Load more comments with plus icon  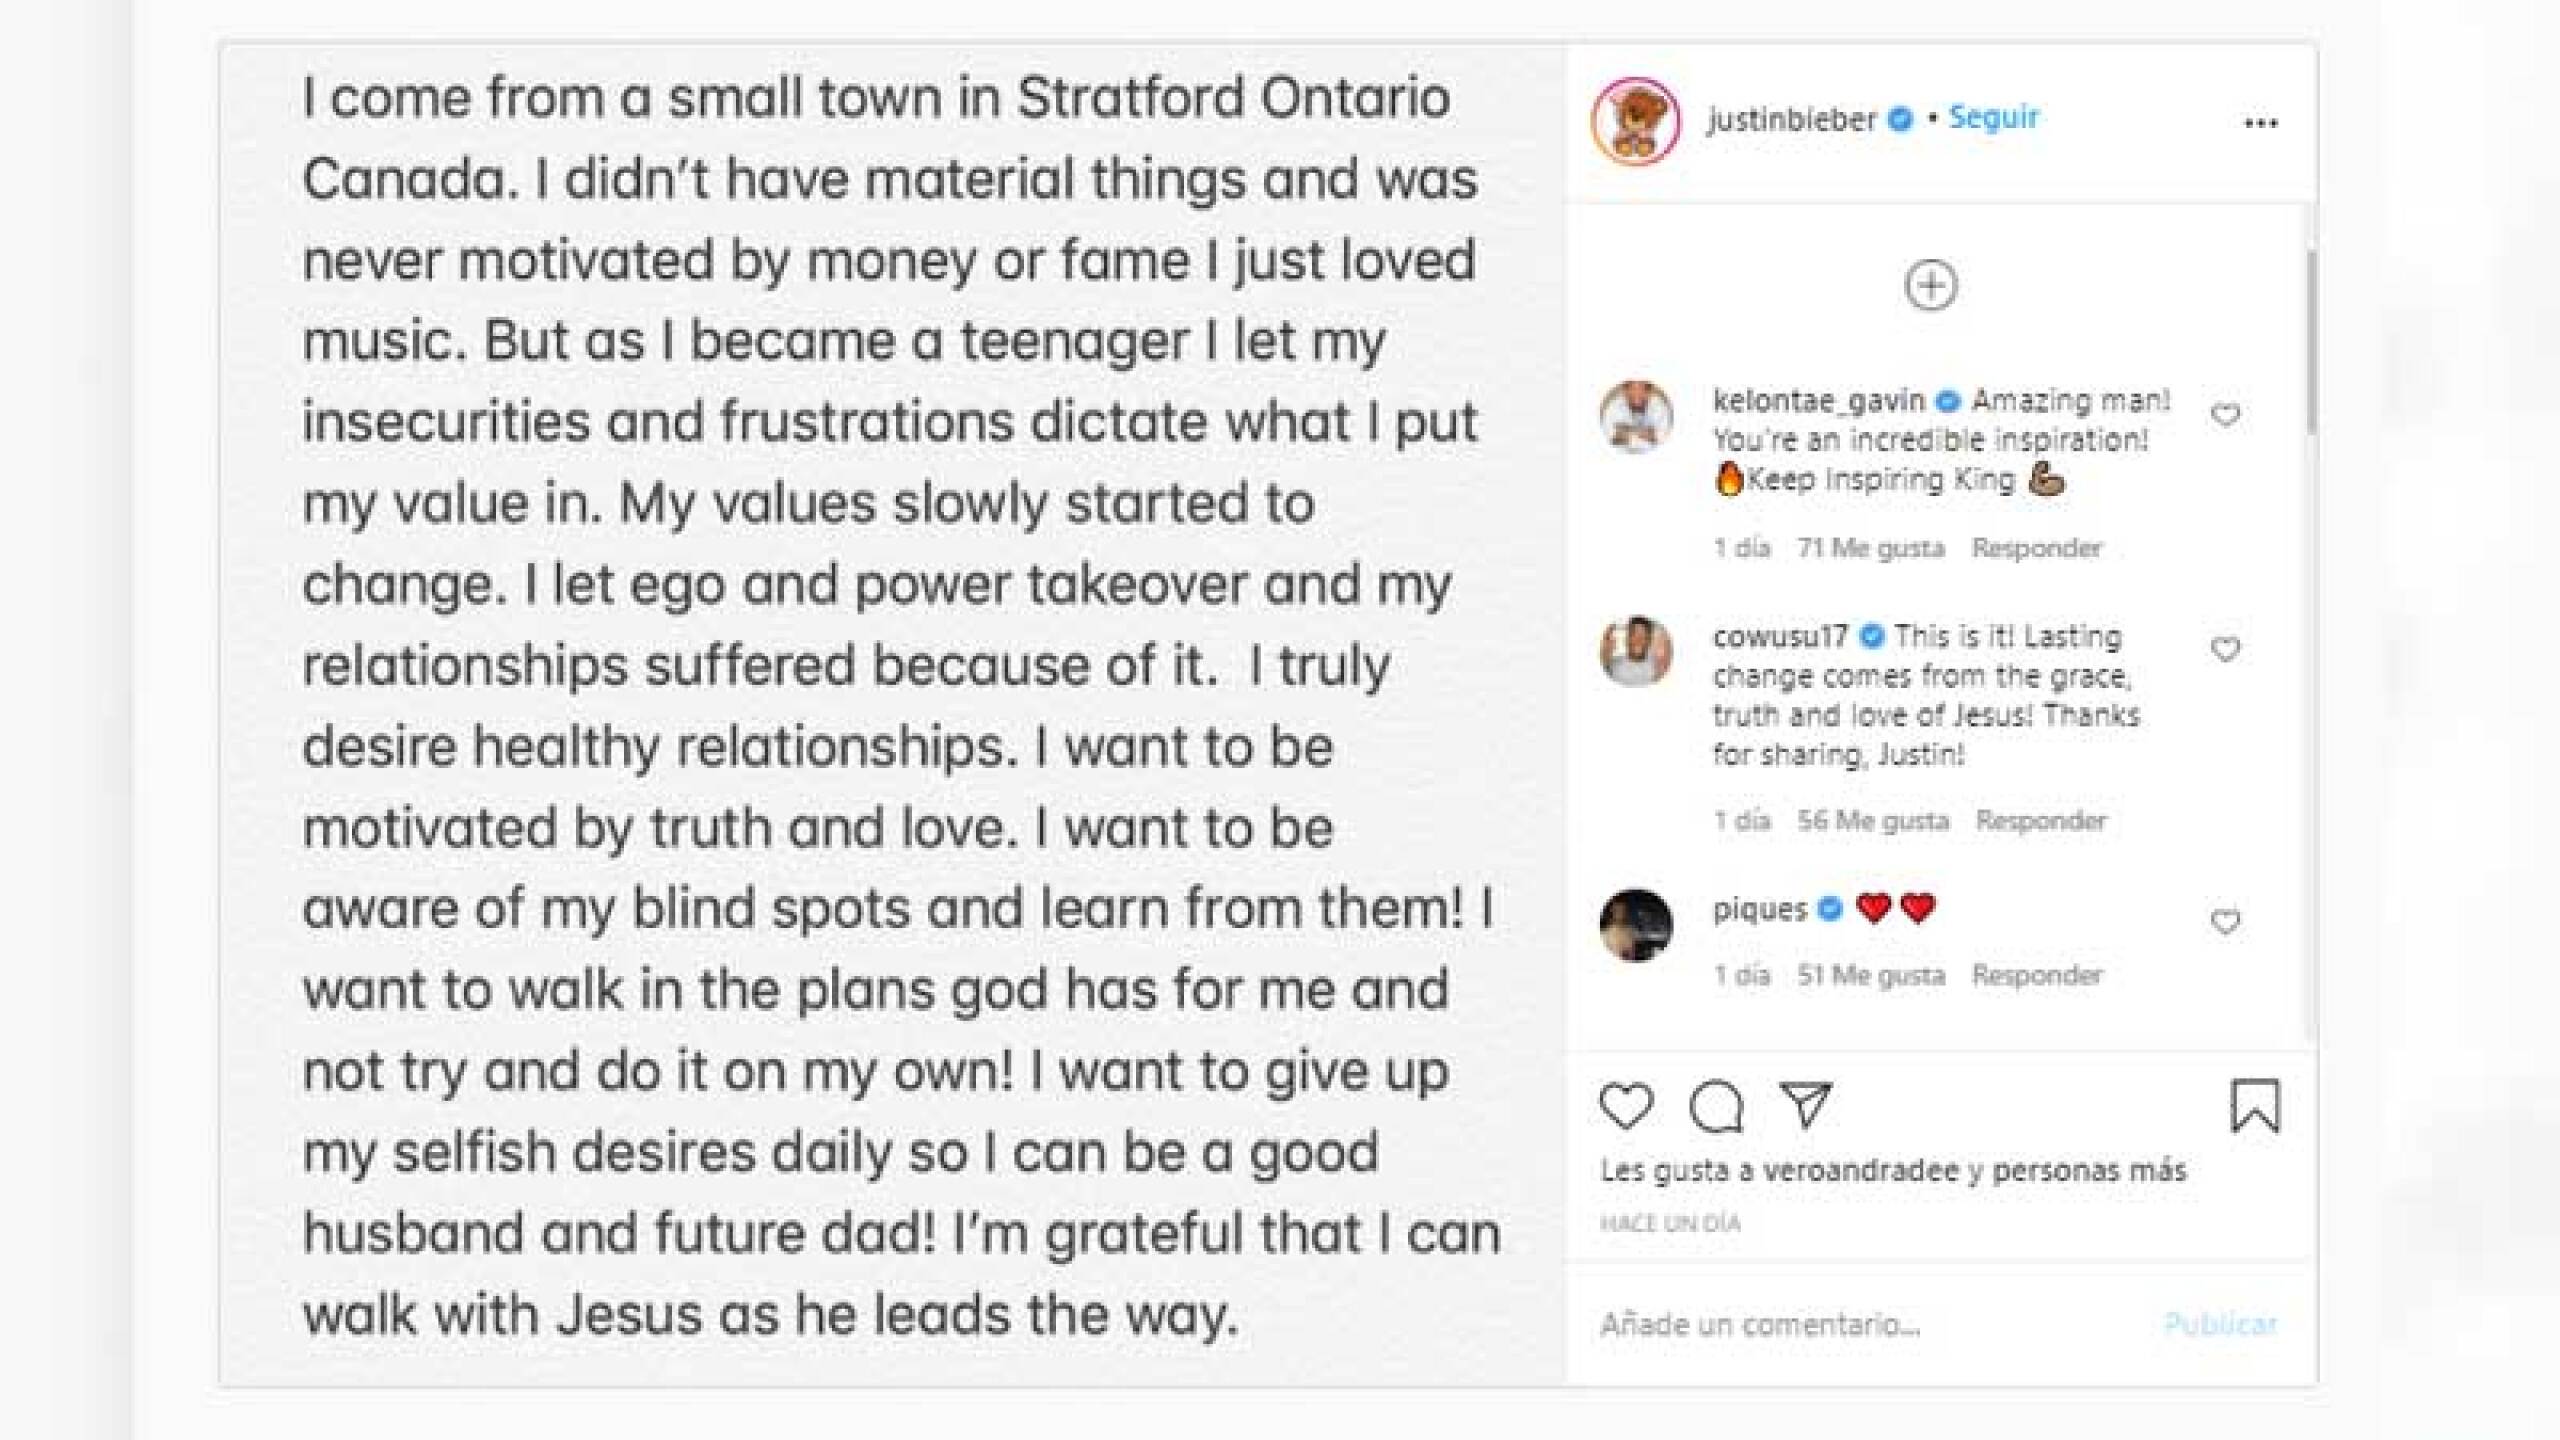click(1931, 286)
